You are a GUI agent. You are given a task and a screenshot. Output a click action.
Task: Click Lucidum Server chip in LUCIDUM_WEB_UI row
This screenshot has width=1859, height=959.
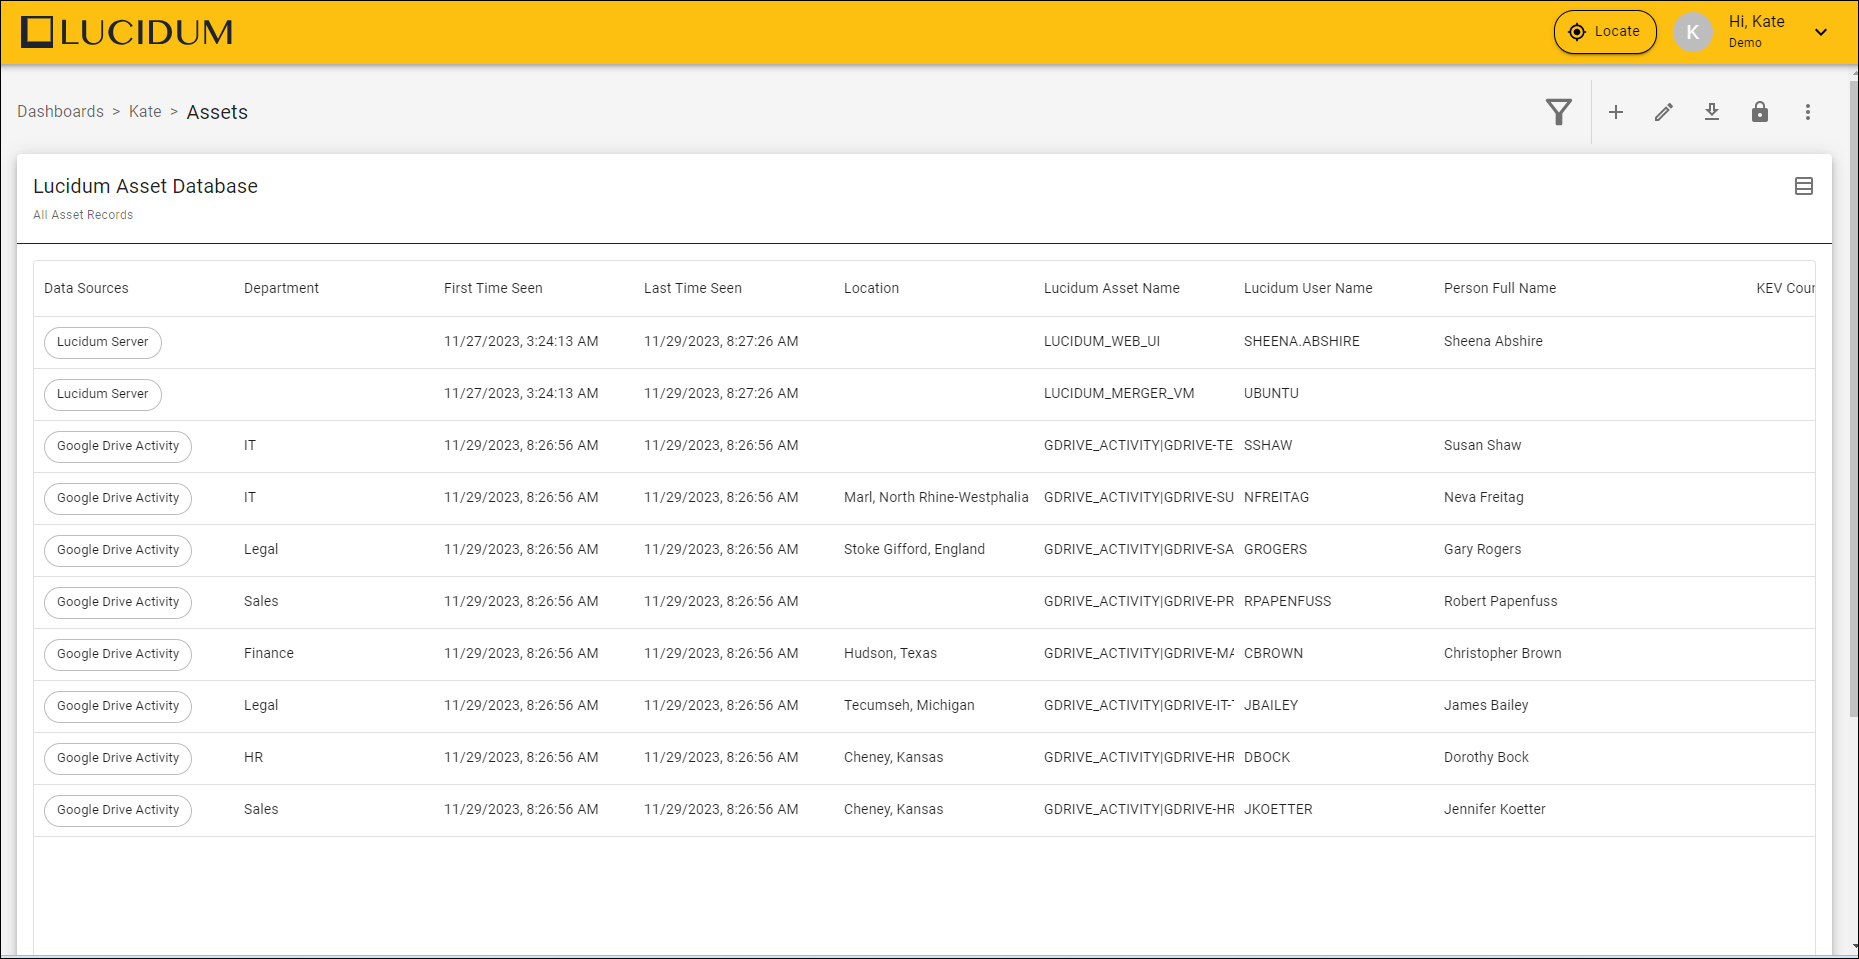point(103,342)
